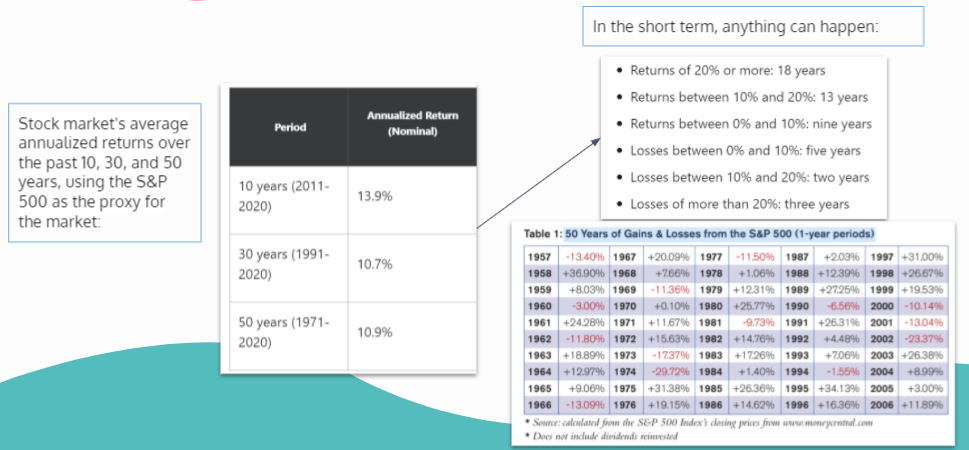Image resolution: width=969 pixels, height=450 pixels.
Task: Click the +25.77% value for 1980
Action: pos(756,305)
